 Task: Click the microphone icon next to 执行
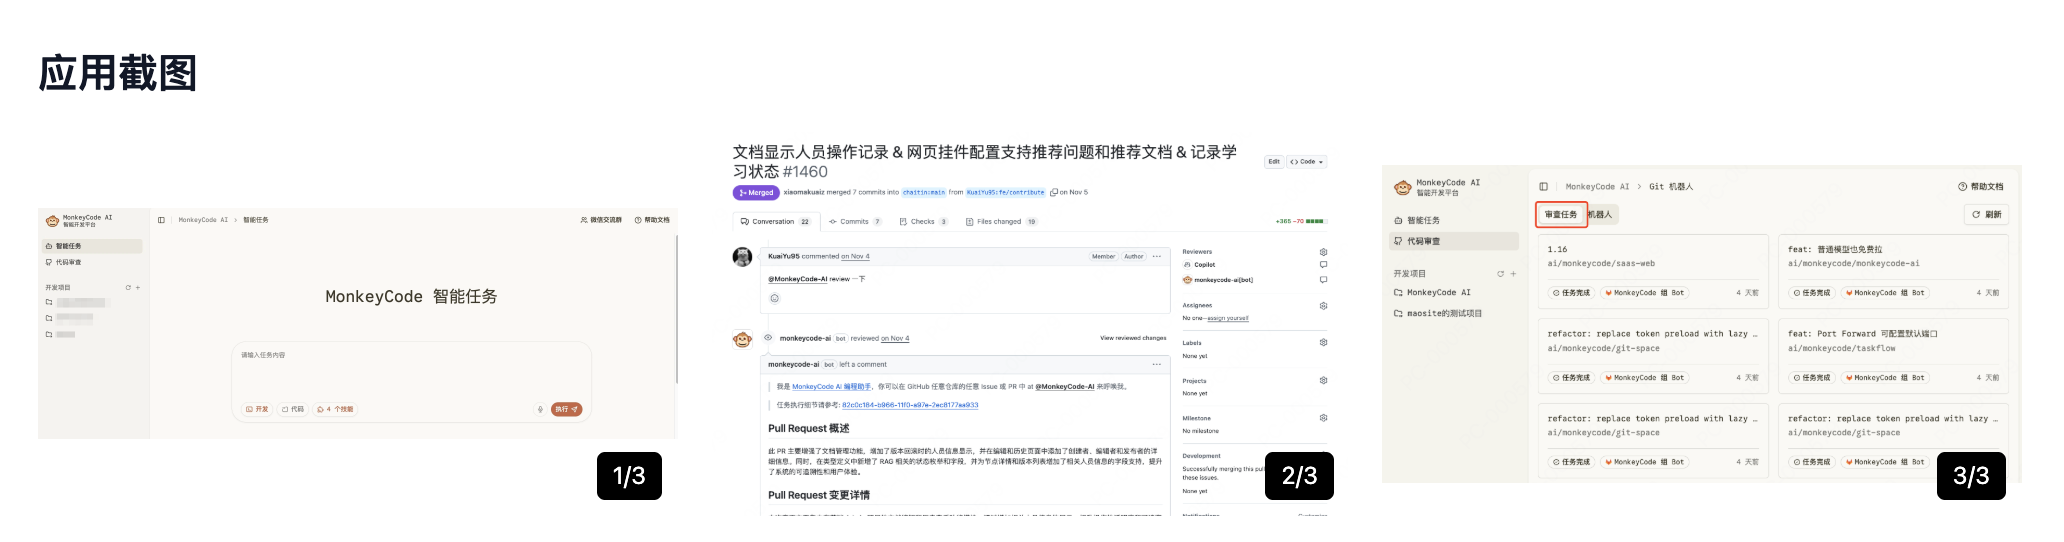click(540, 409)
